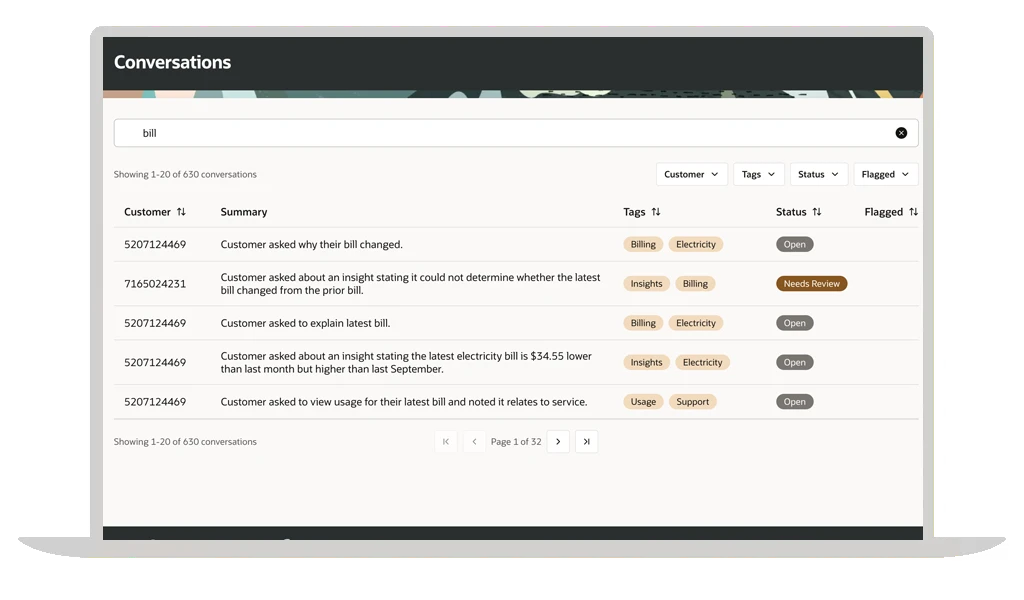Click the Usage tag

coord(643,402)
